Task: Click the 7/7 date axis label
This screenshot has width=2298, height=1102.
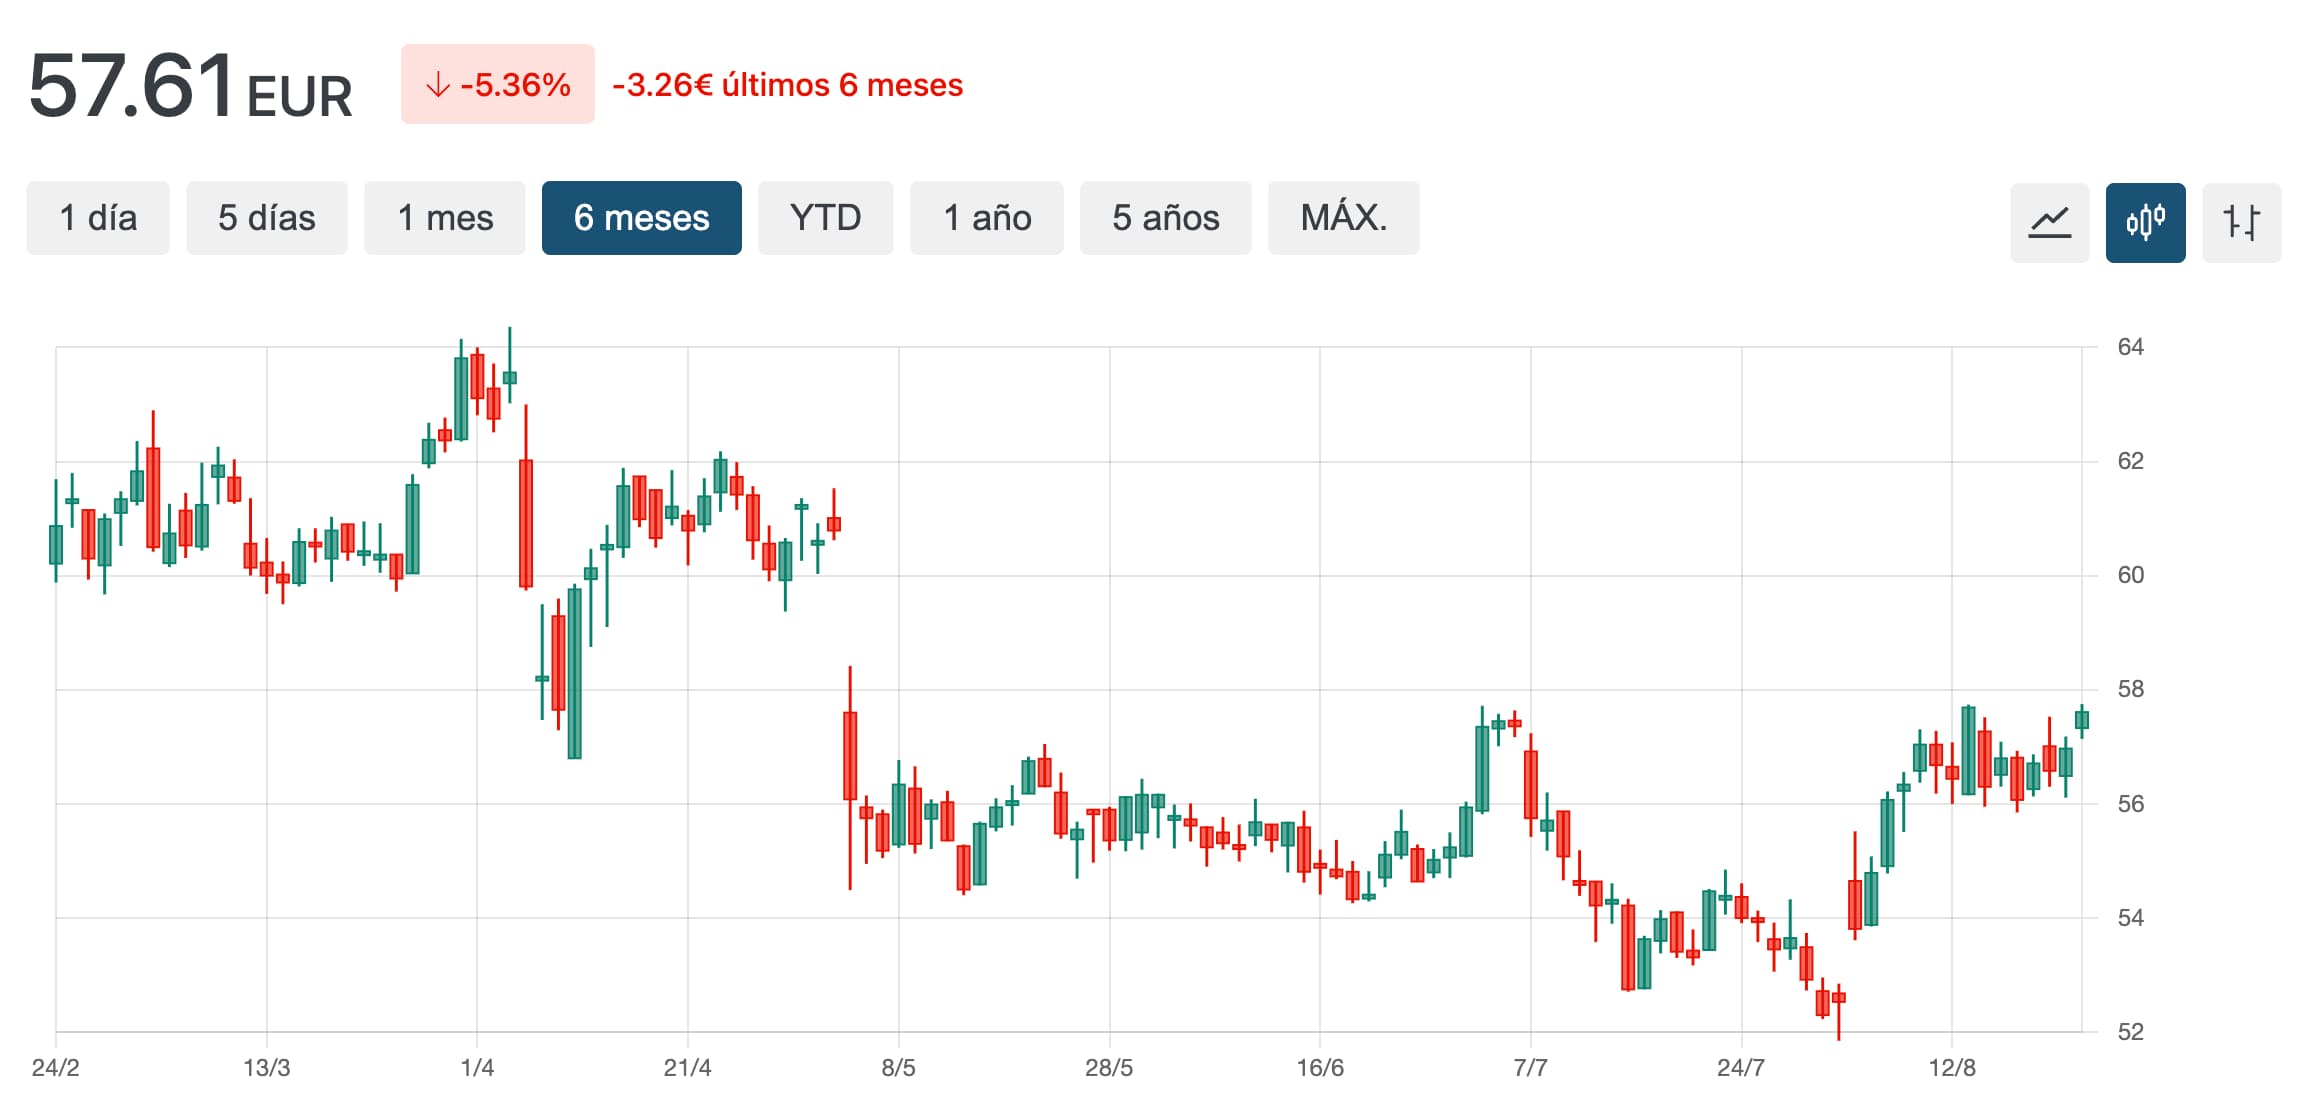Action: (x=1530, y=1067)
